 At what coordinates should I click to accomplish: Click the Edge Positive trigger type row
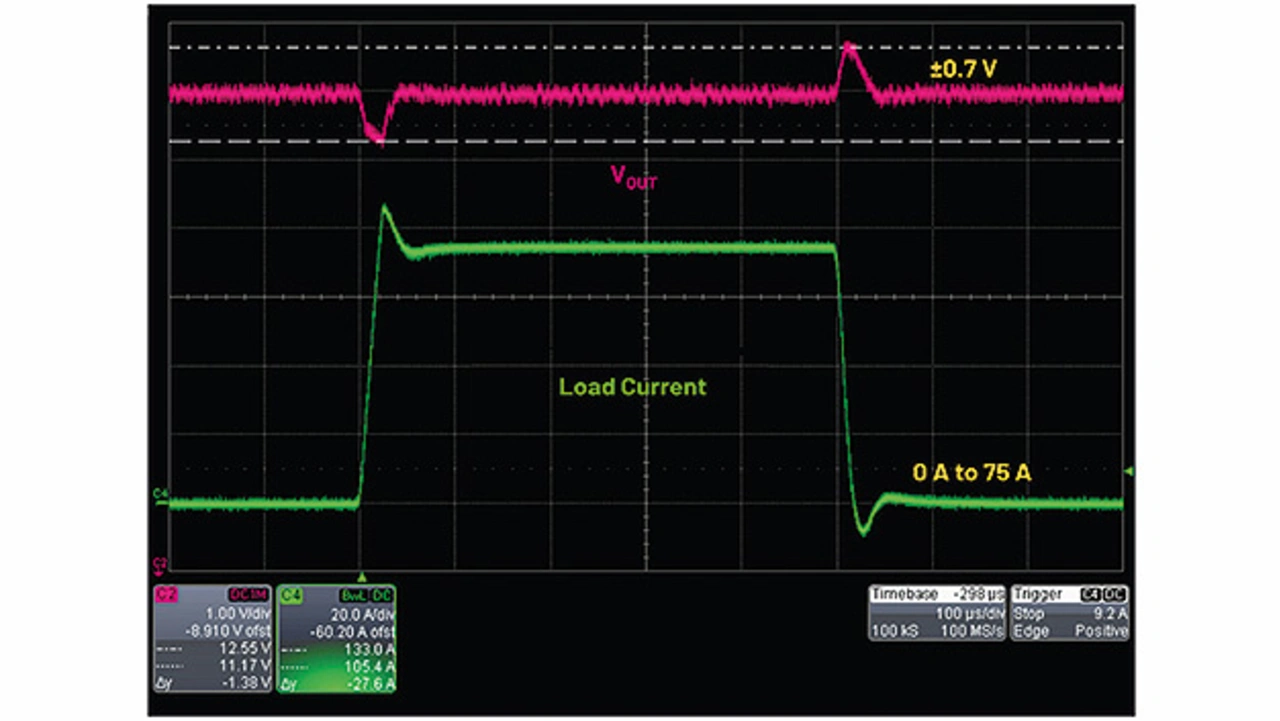(x=1070, y=632)
